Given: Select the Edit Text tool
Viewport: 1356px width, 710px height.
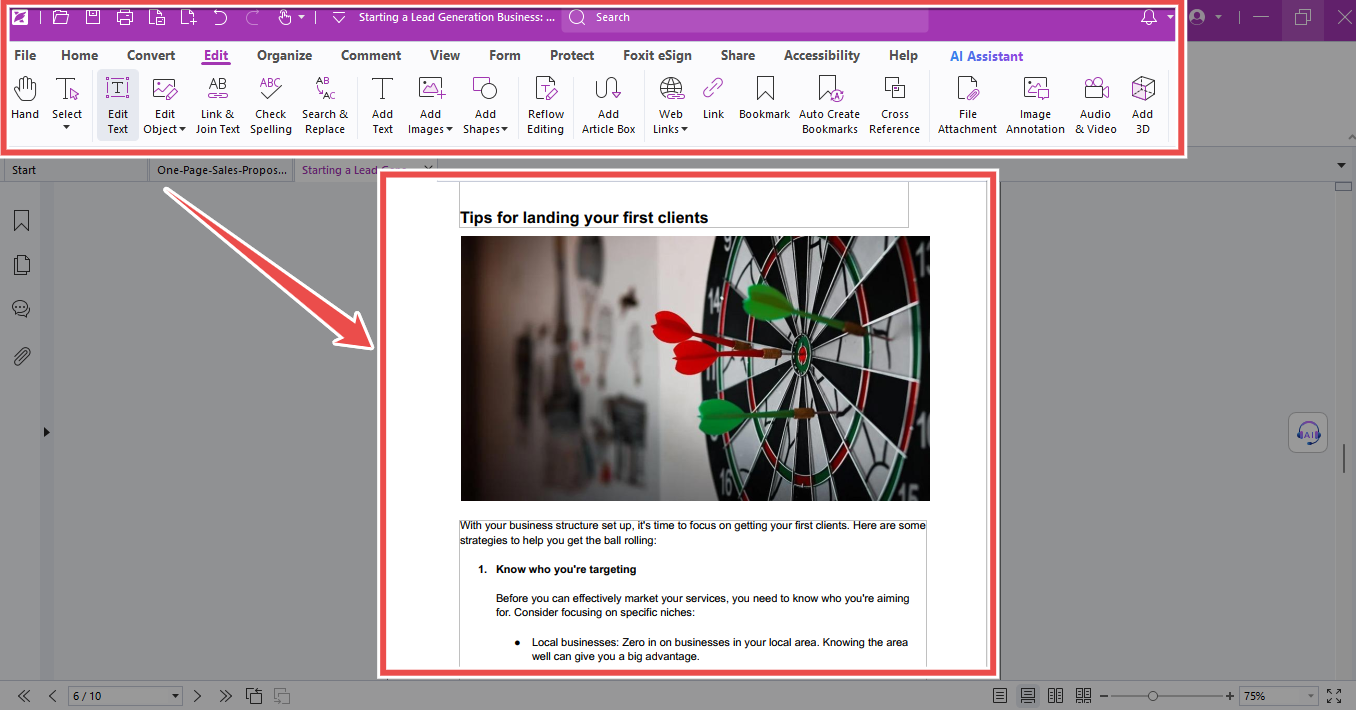Looking at the screenshot, I should [117, 104].
